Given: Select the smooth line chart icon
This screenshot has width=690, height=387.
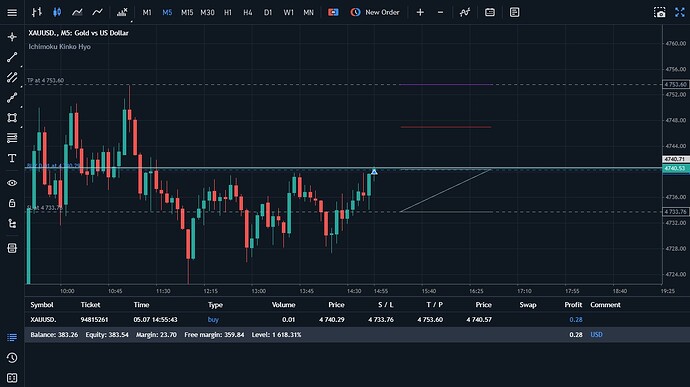Looking at the screenshot, I should point(97,12).
